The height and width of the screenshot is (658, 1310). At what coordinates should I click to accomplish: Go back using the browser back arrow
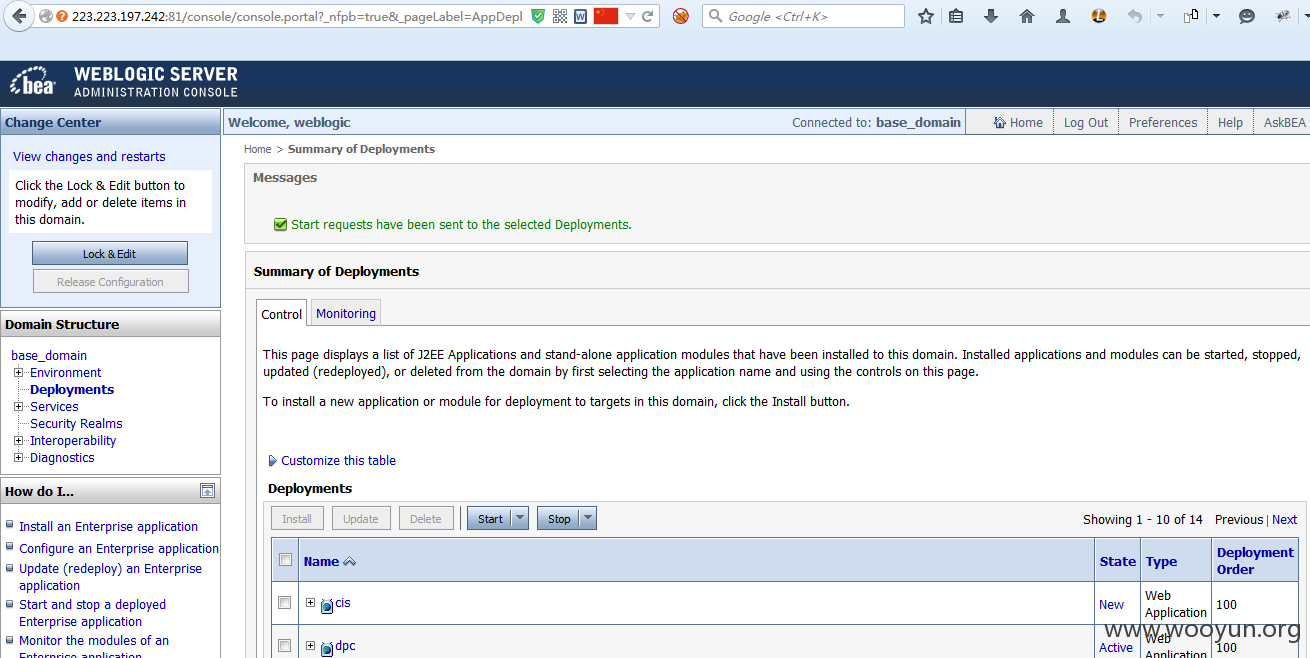(19, 16)
